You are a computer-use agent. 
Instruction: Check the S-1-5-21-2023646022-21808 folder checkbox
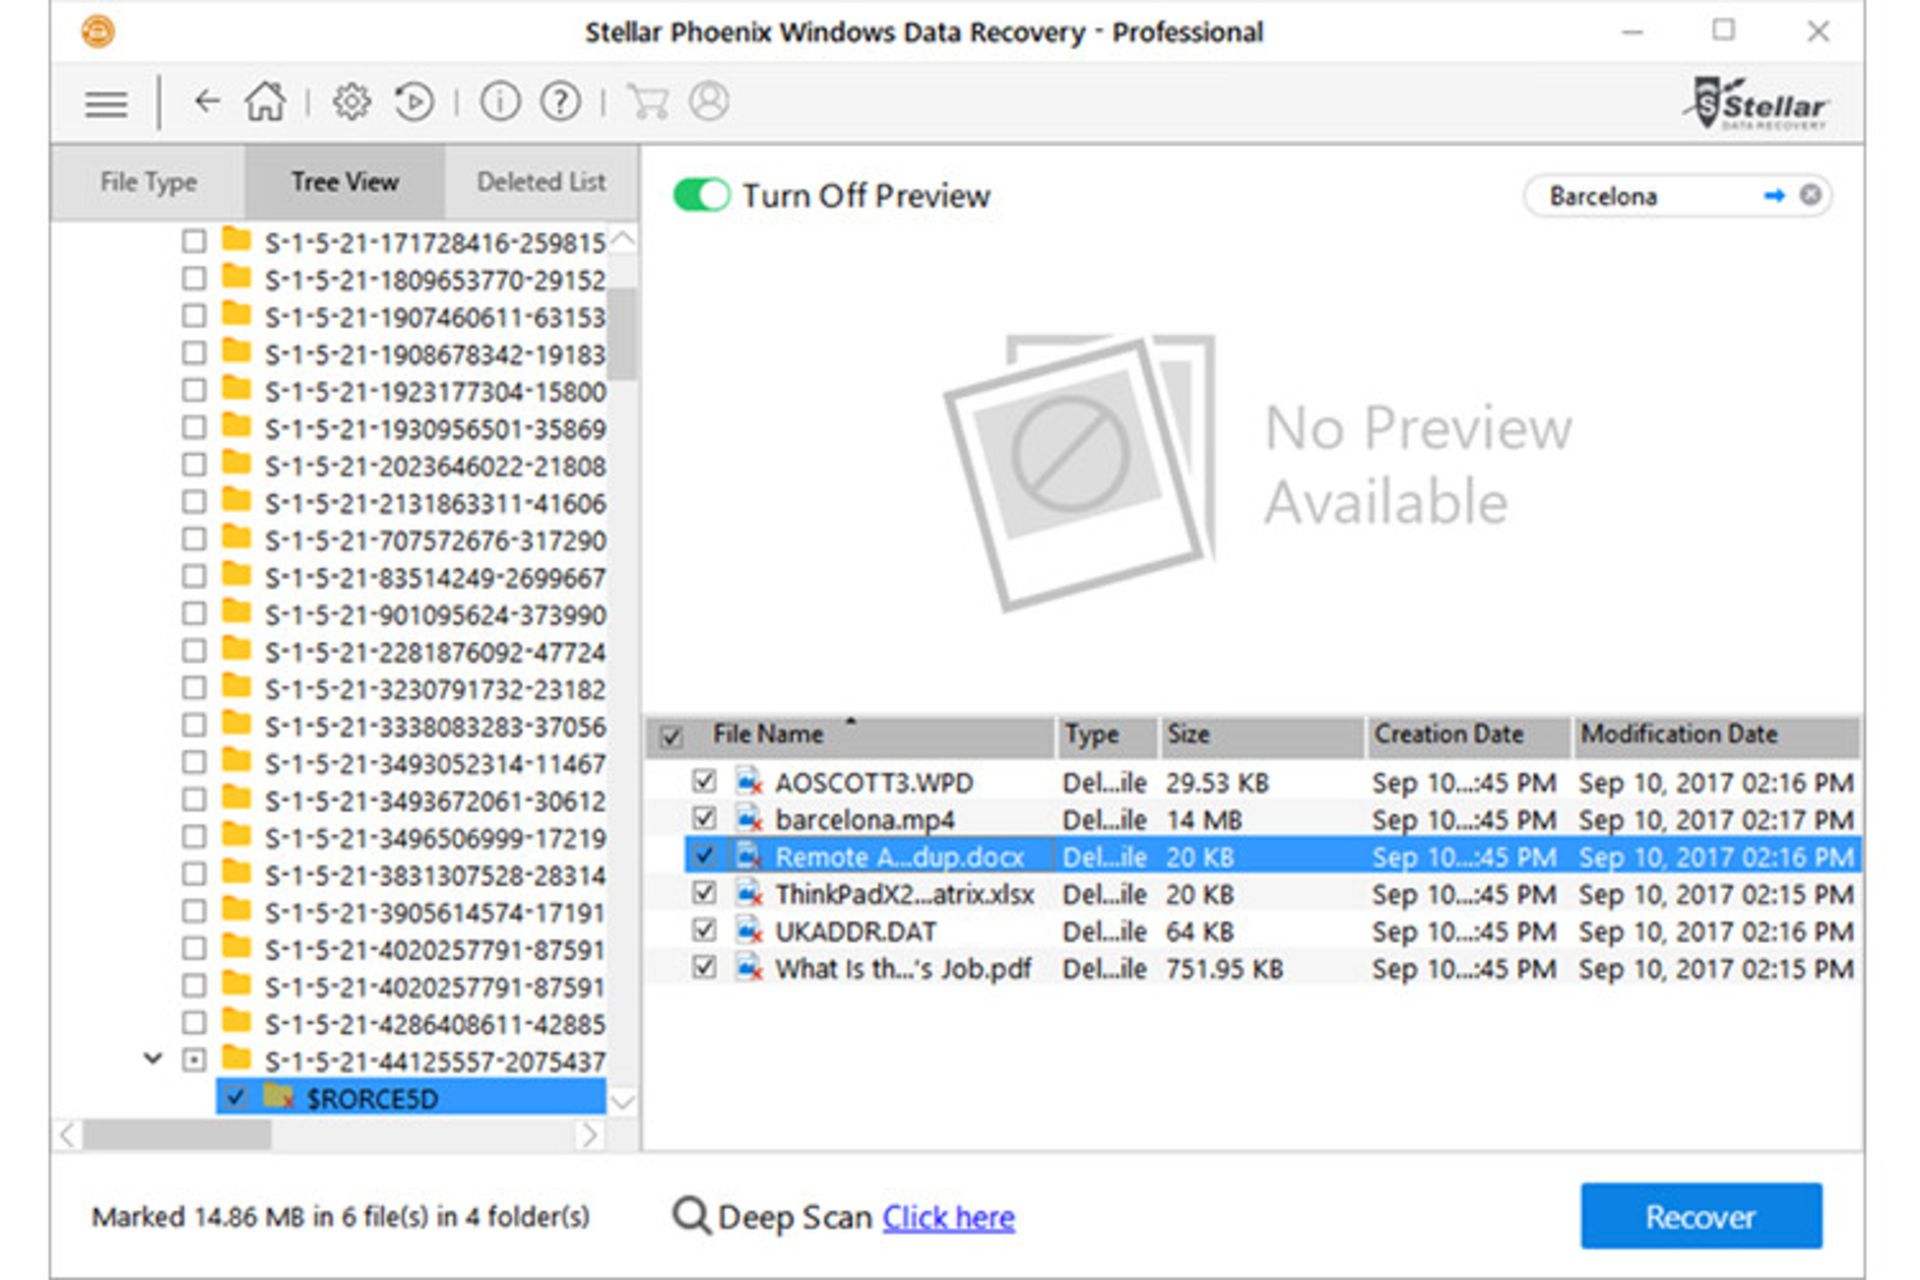194,464
